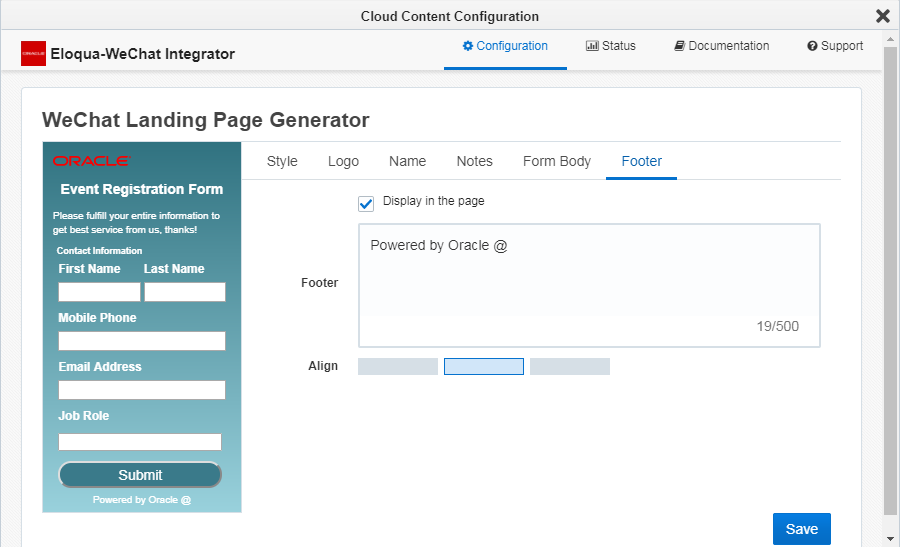Click the WeChat Landing Page Generator title

tap(205, 120)
